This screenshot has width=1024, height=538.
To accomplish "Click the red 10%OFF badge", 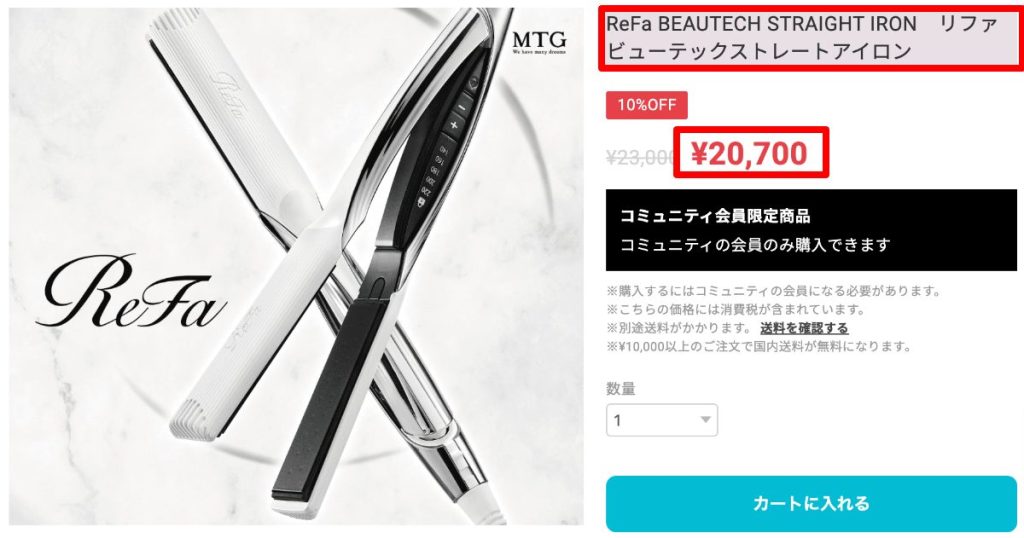I will click(647, 105).
